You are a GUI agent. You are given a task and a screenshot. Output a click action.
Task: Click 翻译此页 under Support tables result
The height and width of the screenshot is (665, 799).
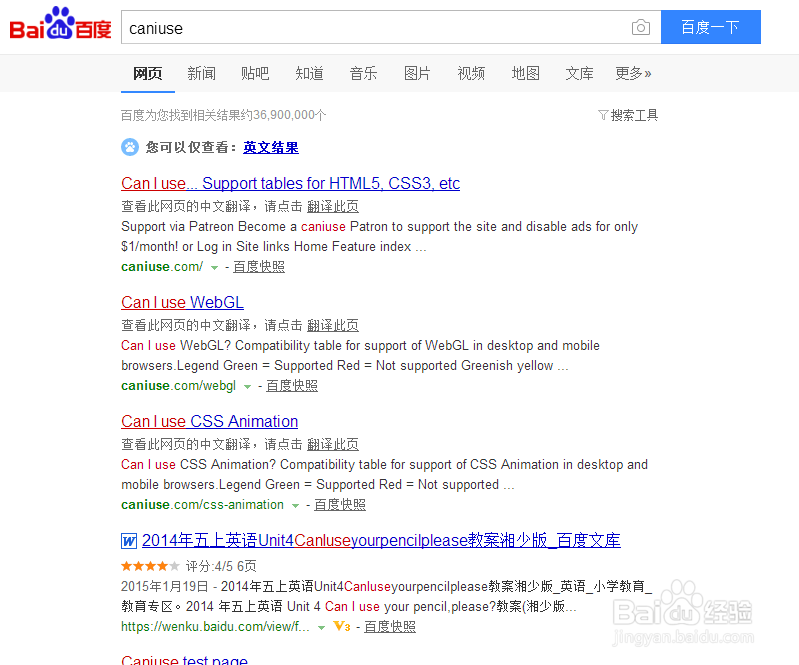point(333,206)
